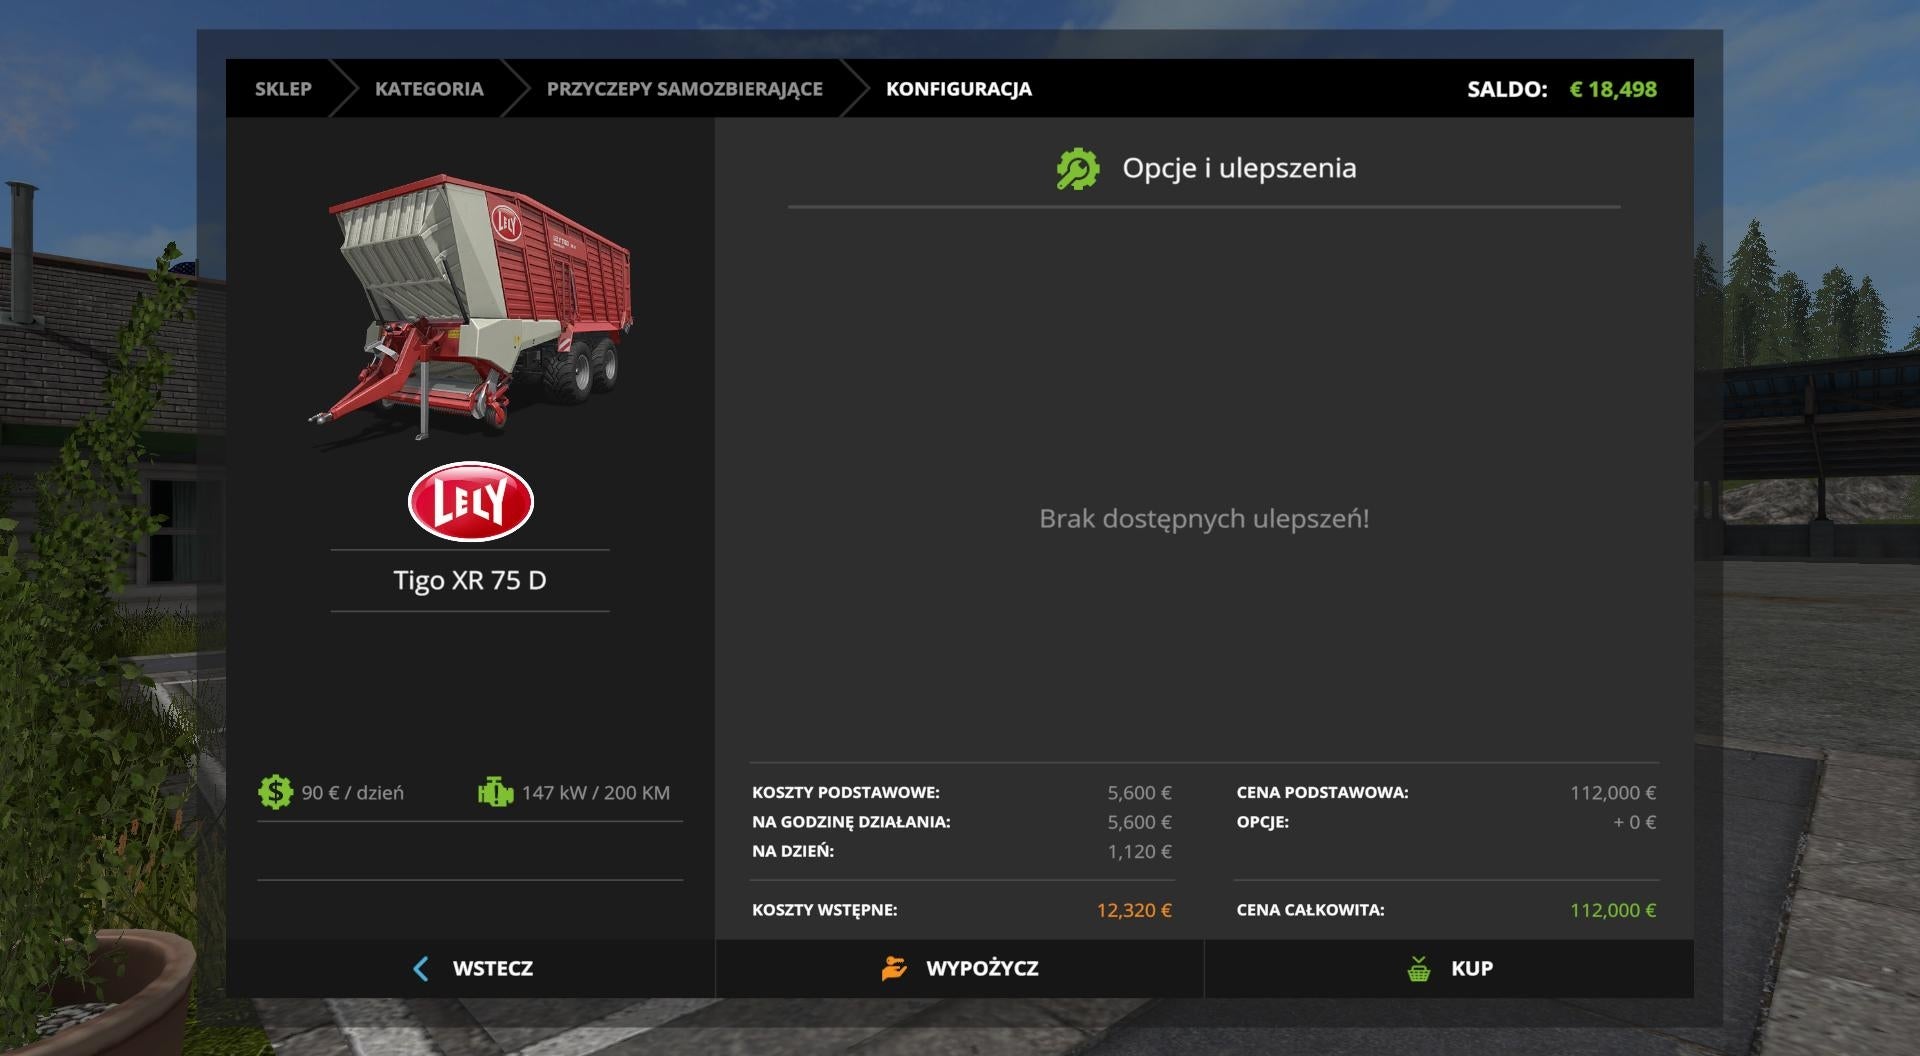Click the green engine power icon
Image resolution: width=1920 pixels, height=1056 pixels.
click(495, 792)
